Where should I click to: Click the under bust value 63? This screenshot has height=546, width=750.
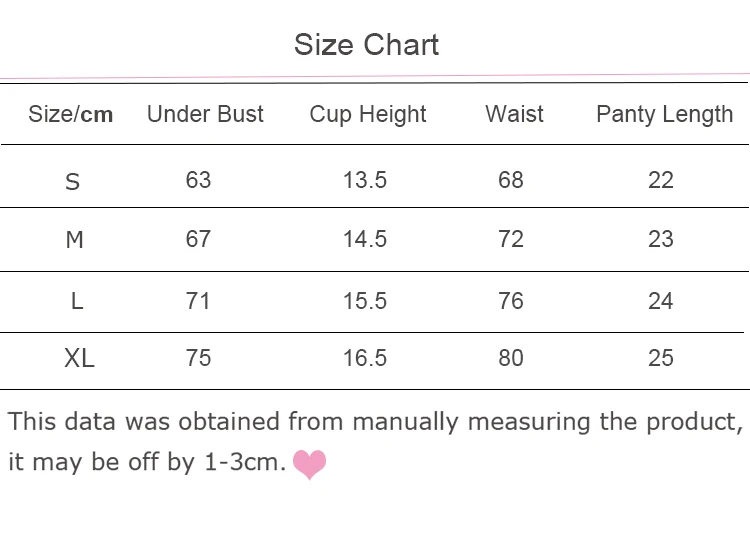[198, 180]
